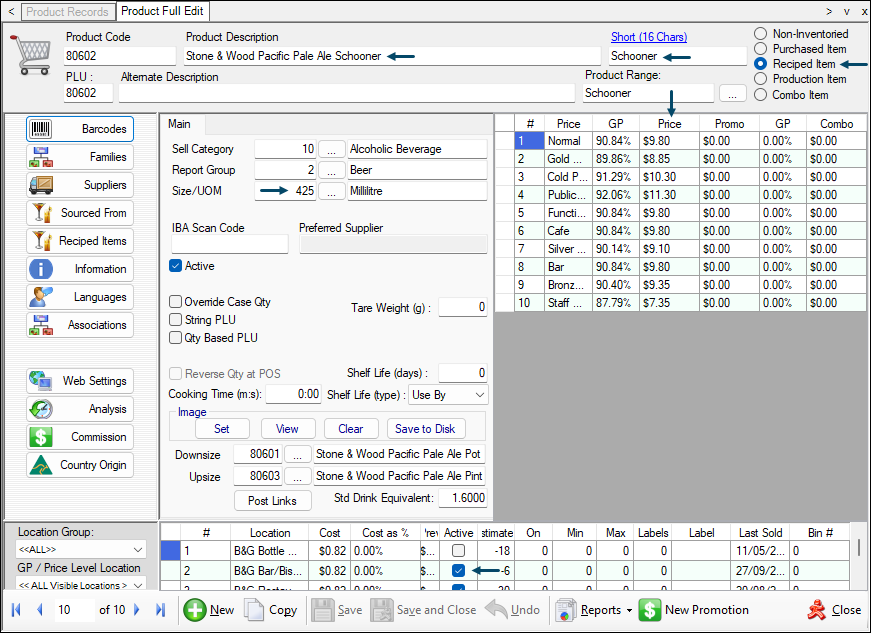Click the Alternate Description field

click(x=347, y=93)
